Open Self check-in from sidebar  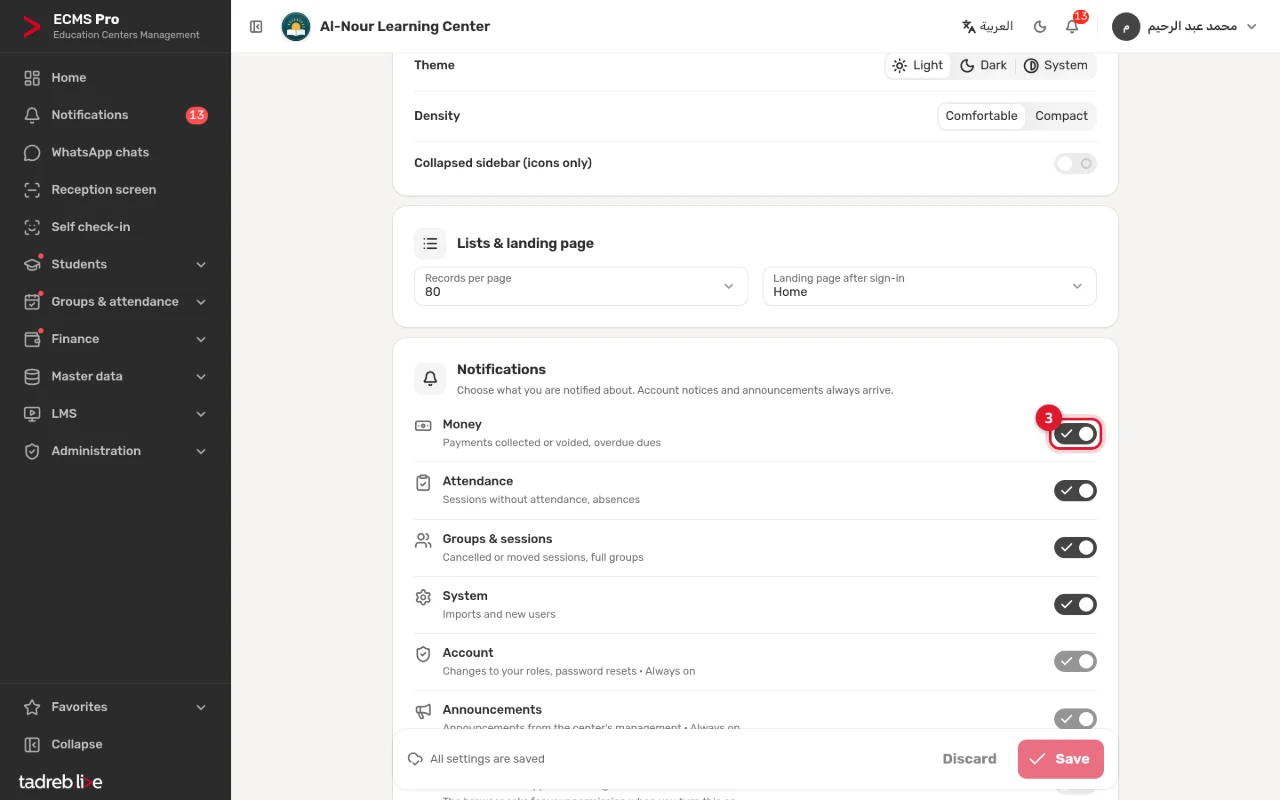coord(115,227)
